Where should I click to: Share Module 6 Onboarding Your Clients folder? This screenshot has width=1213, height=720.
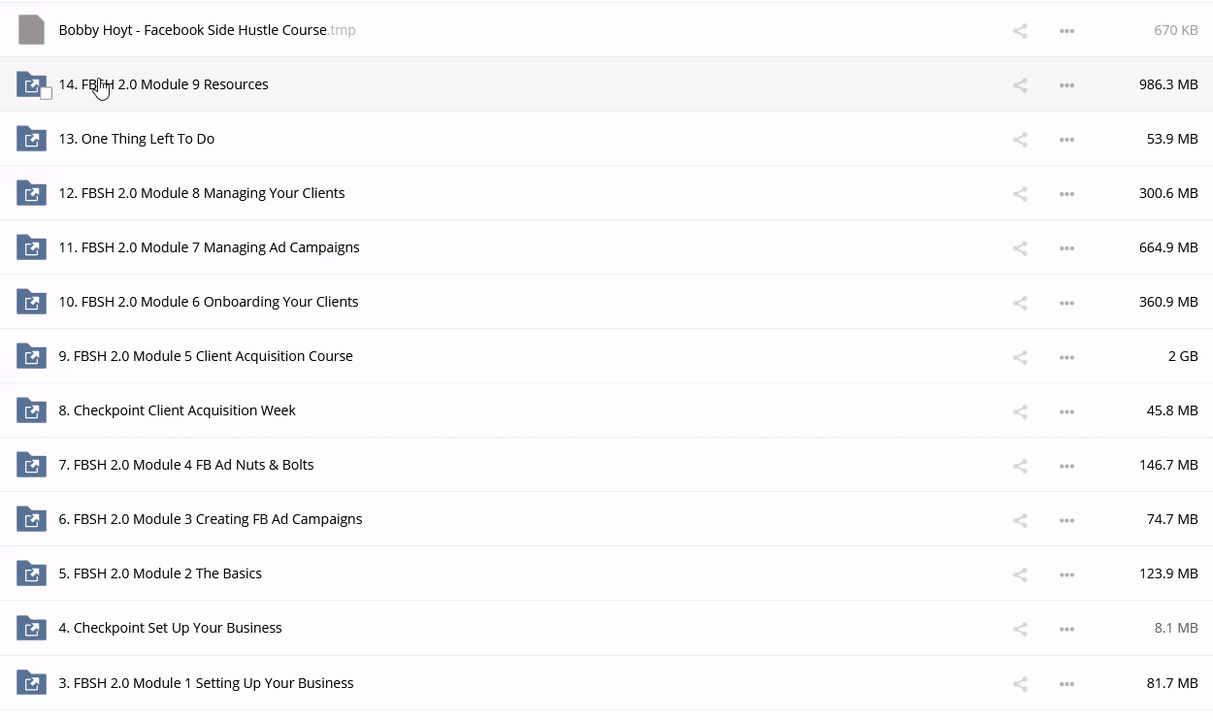1020,303
